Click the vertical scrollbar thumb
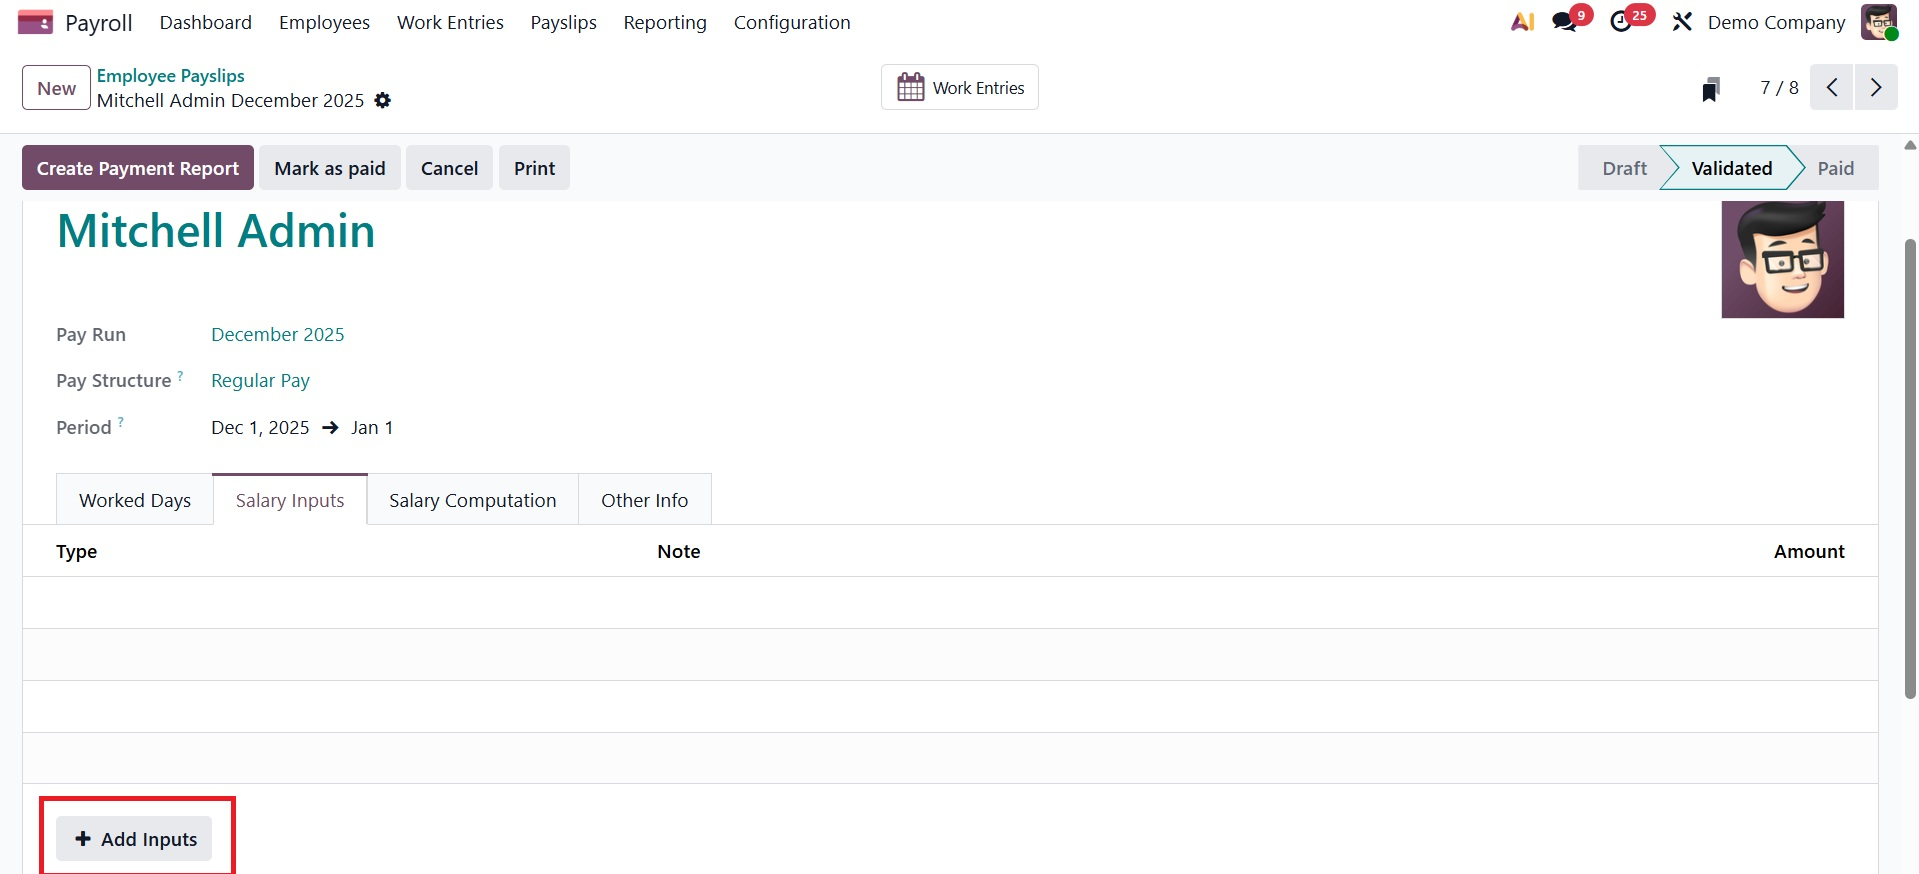This screenshot has width=1919, height=874. point(1910,468)
